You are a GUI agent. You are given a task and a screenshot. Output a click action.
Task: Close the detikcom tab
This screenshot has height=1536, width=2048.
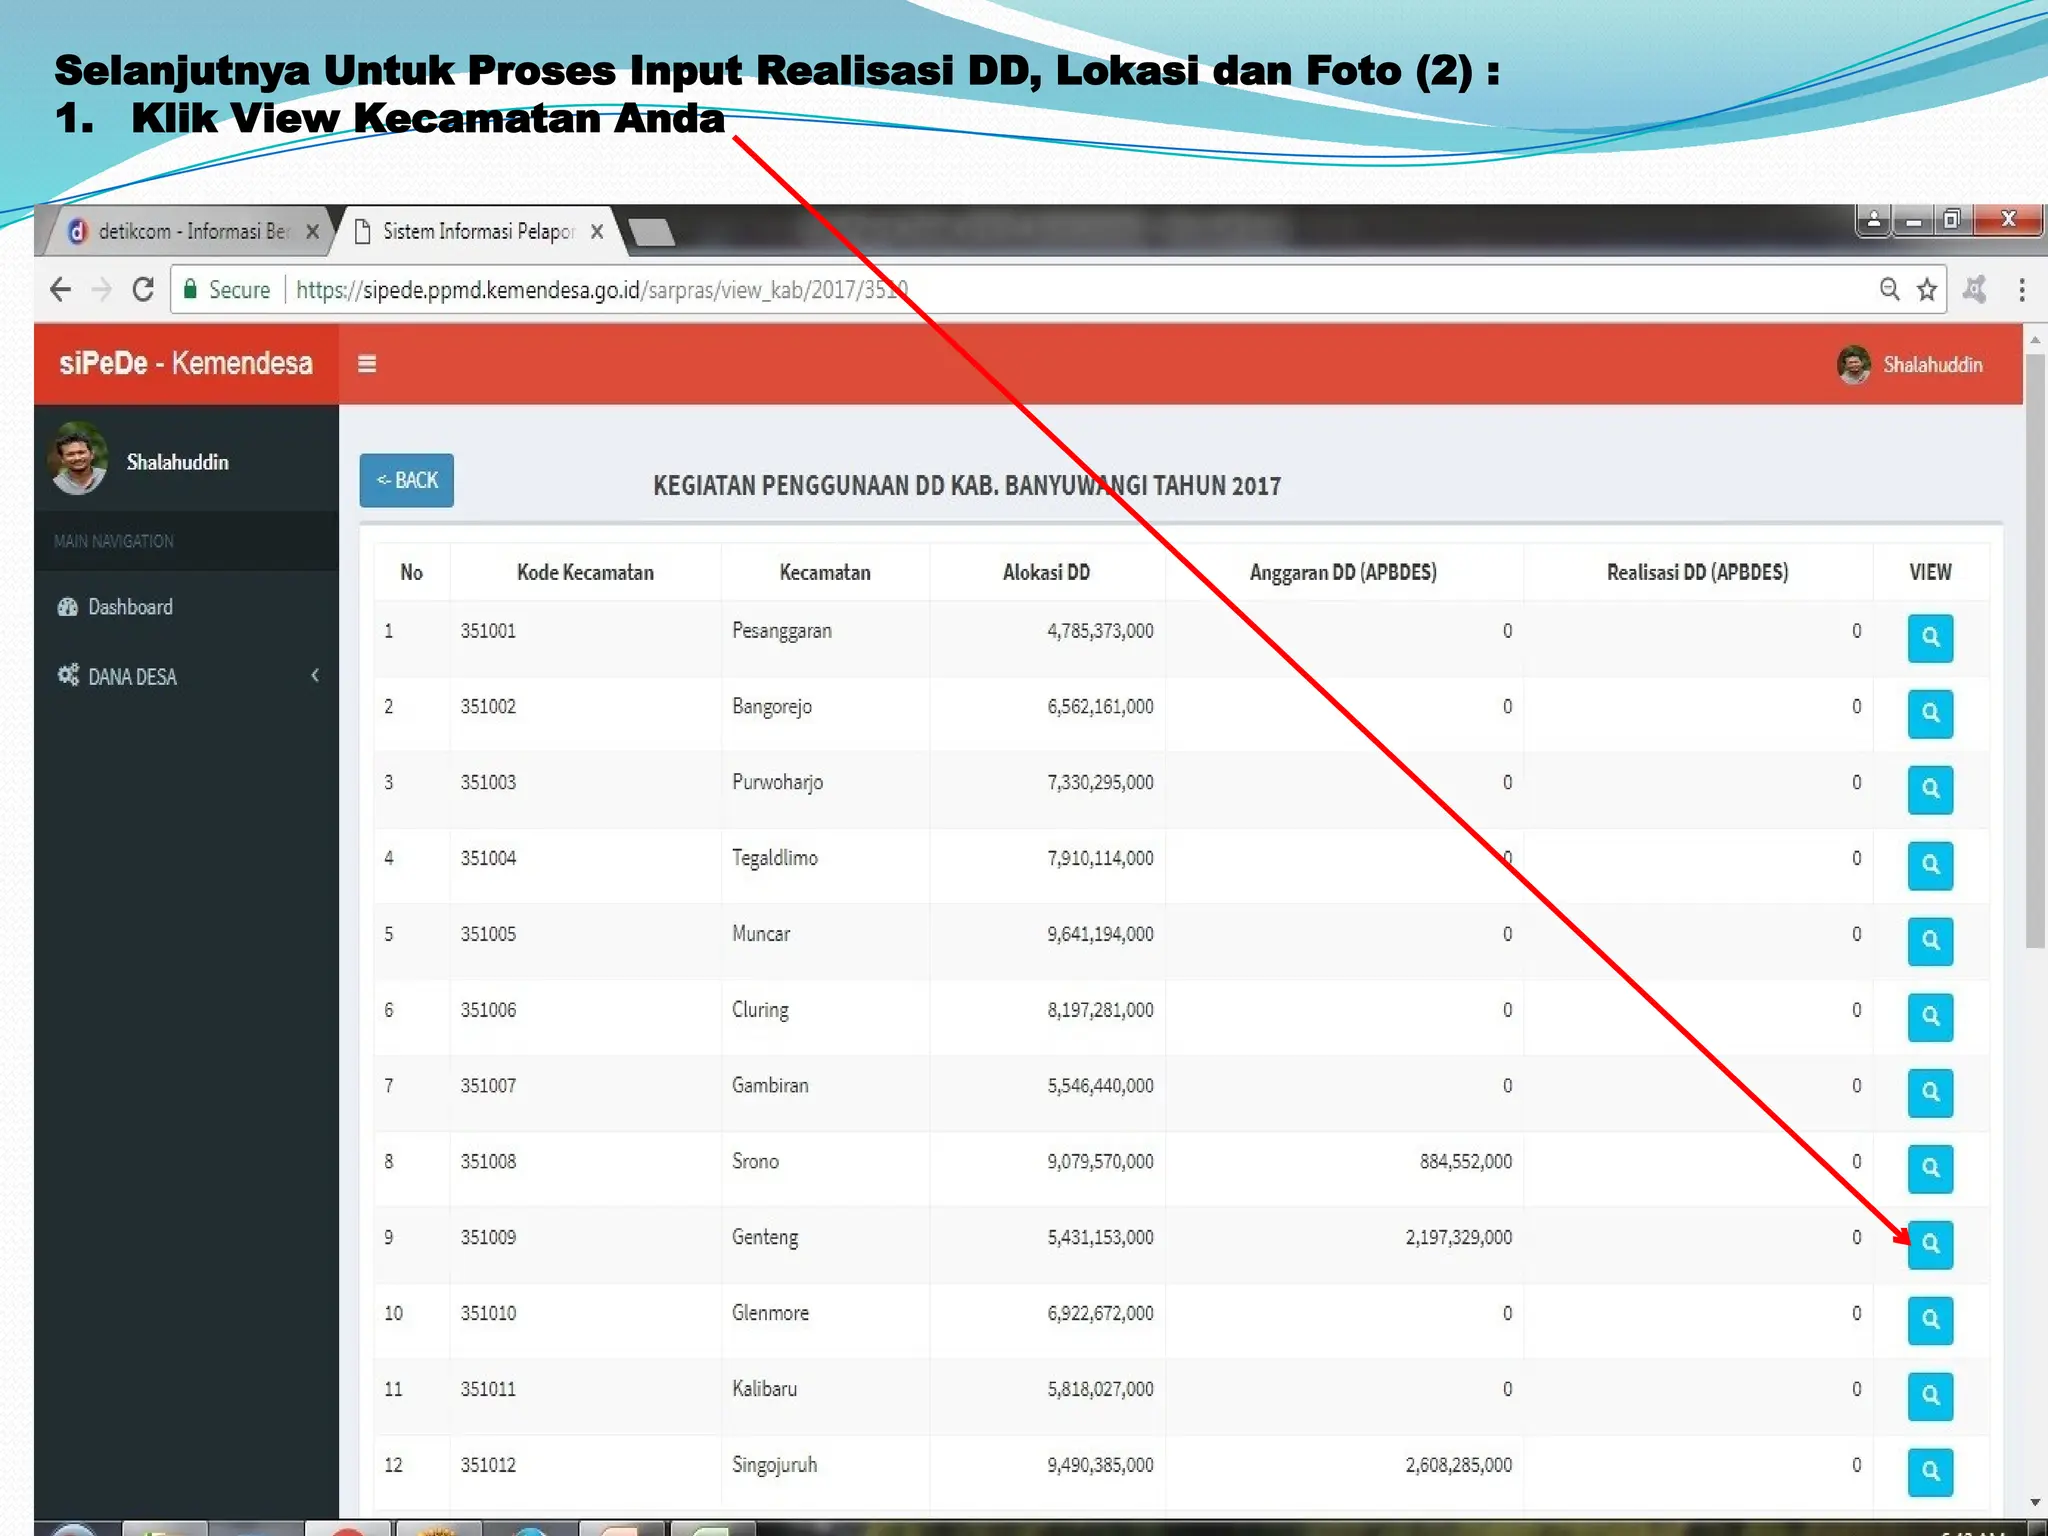click(x=312, y=232)
